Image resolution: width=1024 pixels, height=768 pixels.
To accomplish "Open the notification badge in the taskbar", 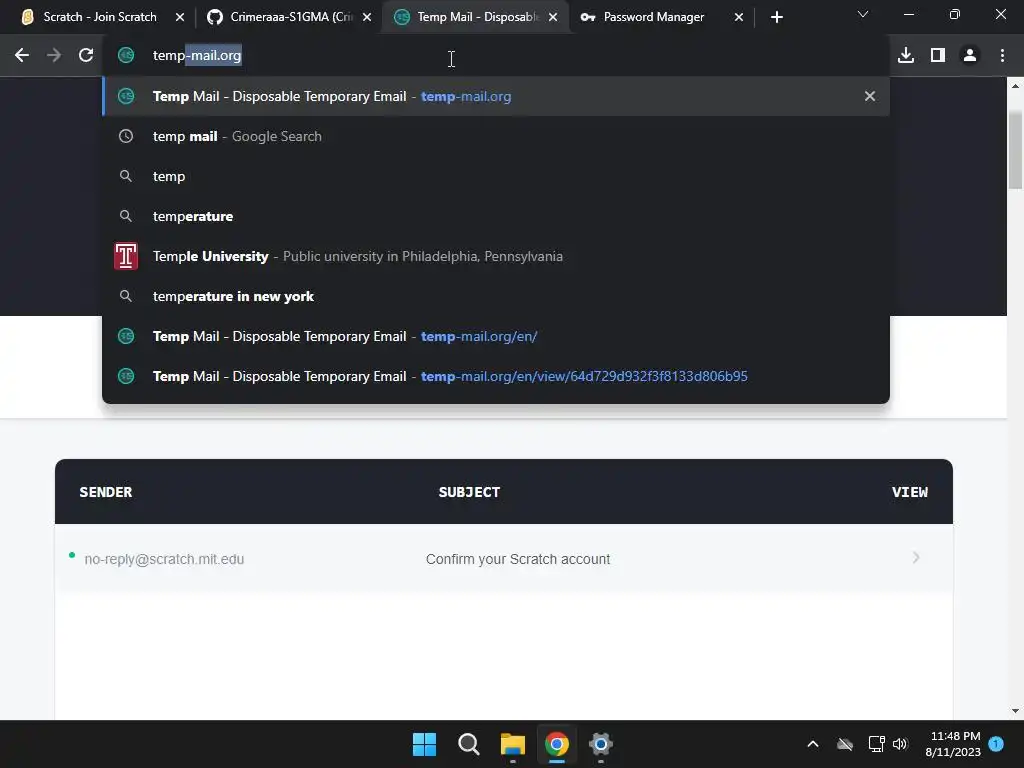I will 997,744.
